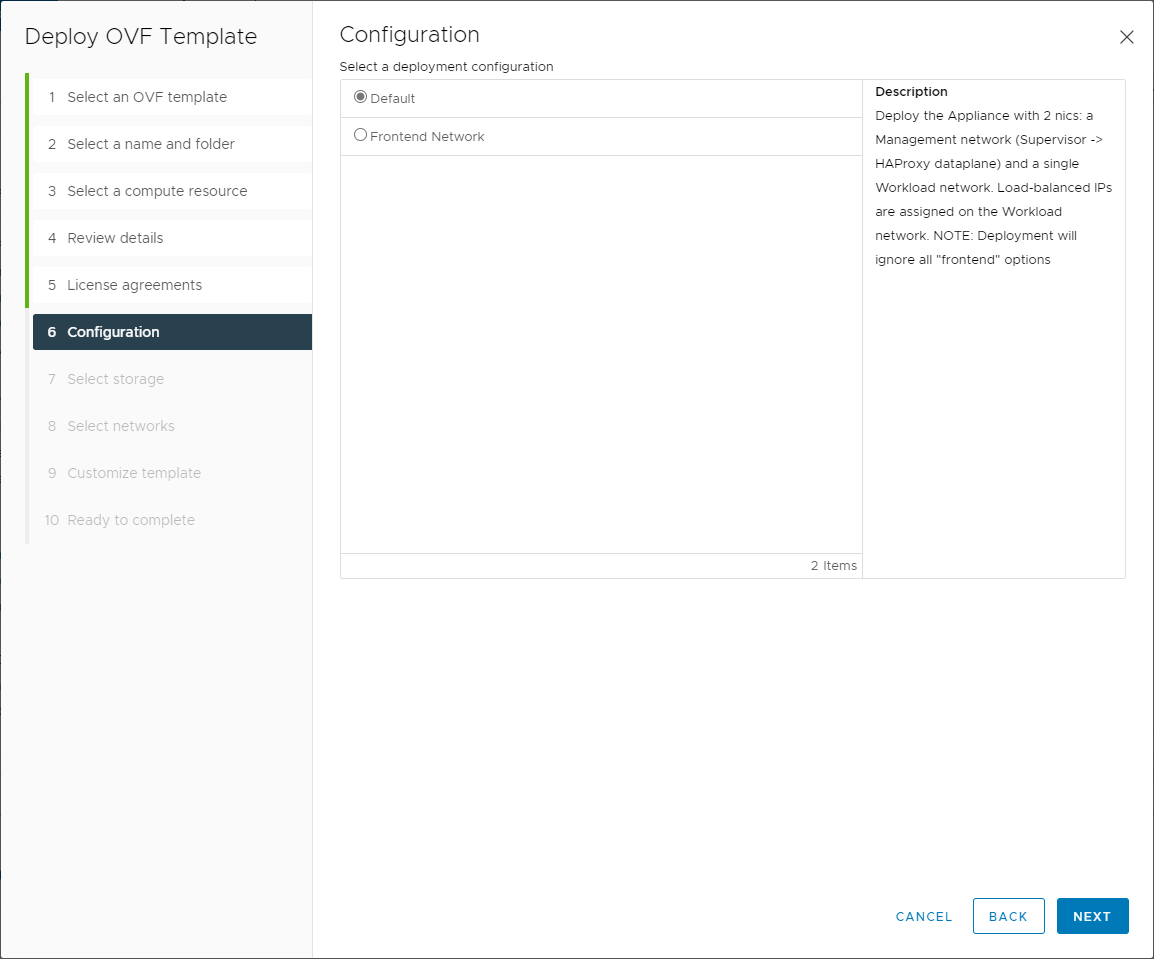1154x959 pixels.
Task: Open step 5 License agreements
Action: pos(134,285)
